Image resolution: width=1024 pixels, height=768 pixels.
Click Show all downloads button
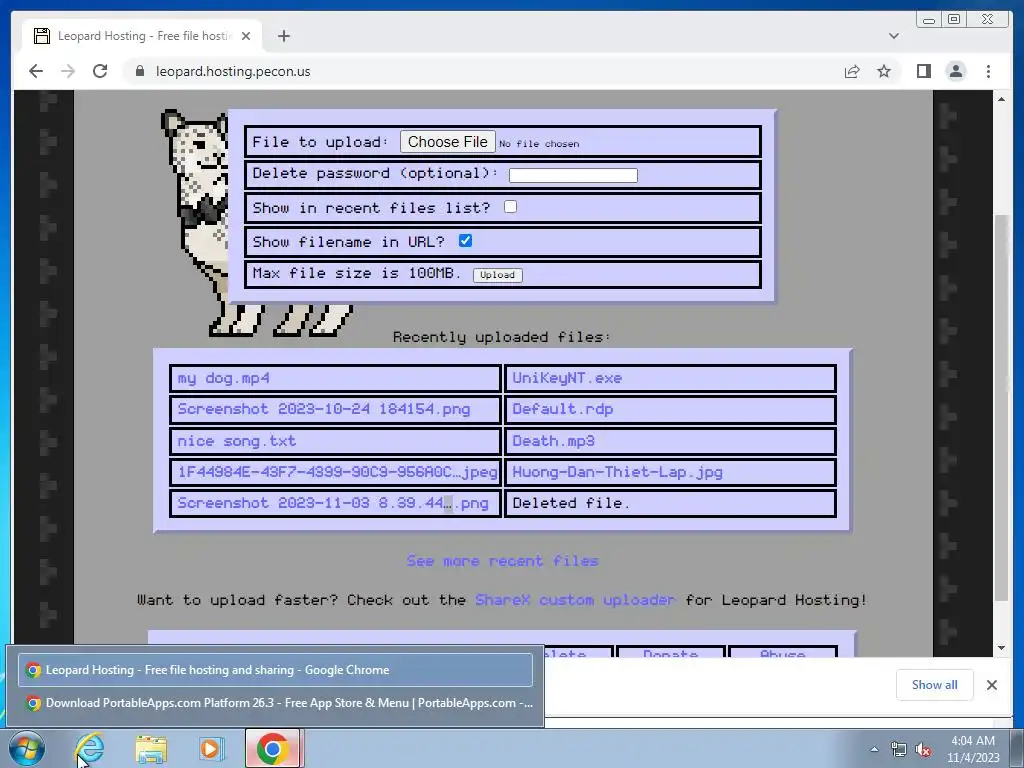tap(935, 684)
